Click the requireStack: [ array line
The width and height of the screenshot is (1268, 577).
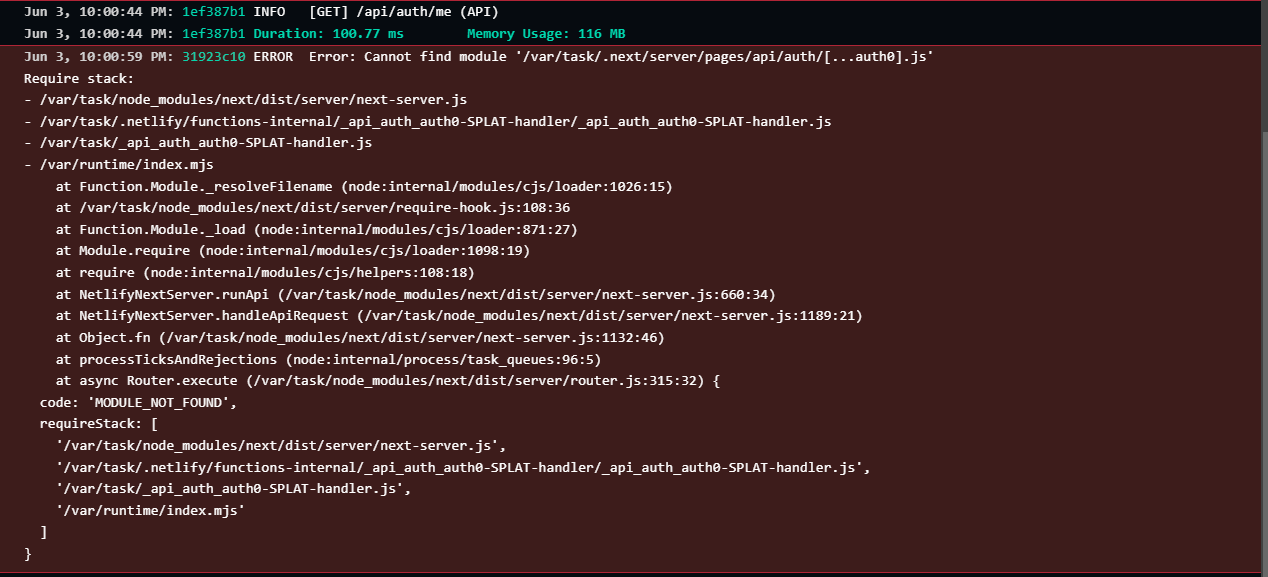coord(98,424)
